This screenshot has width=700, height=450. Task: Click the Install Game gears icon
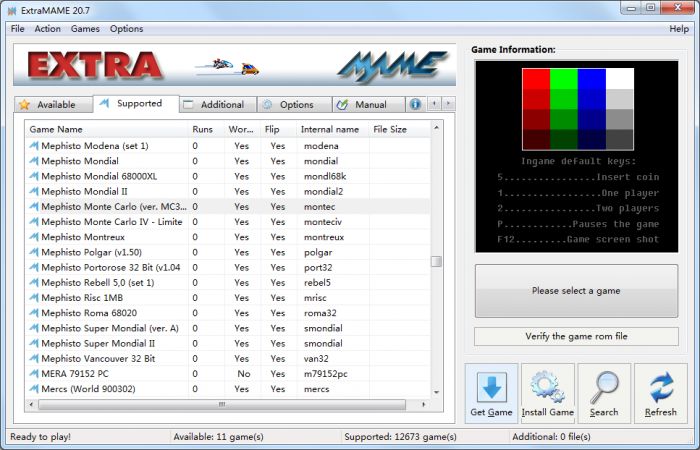pos(547,386)
